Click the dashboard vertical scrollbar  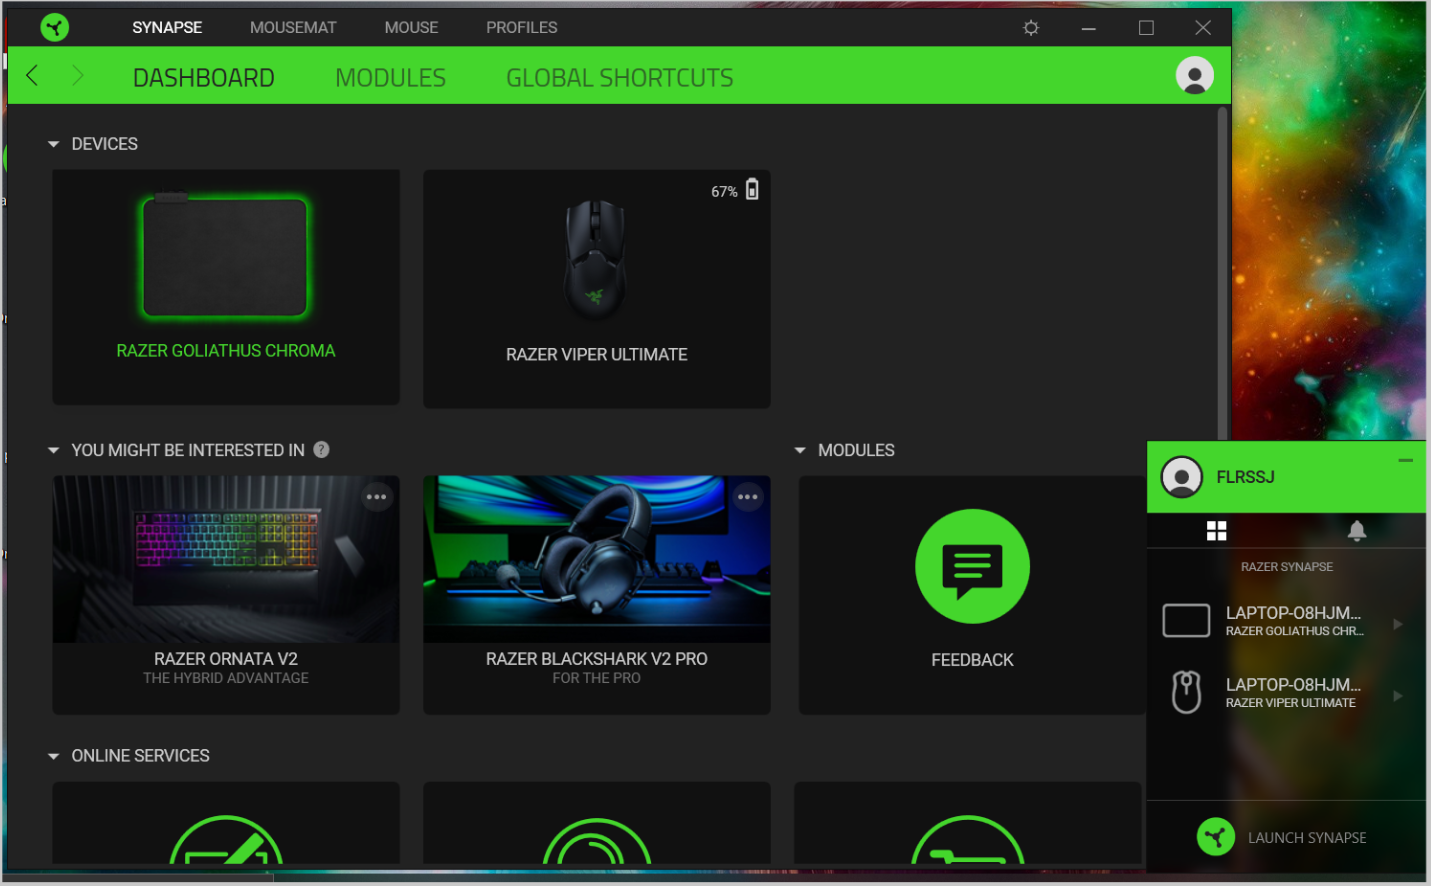click(1222, 272)
